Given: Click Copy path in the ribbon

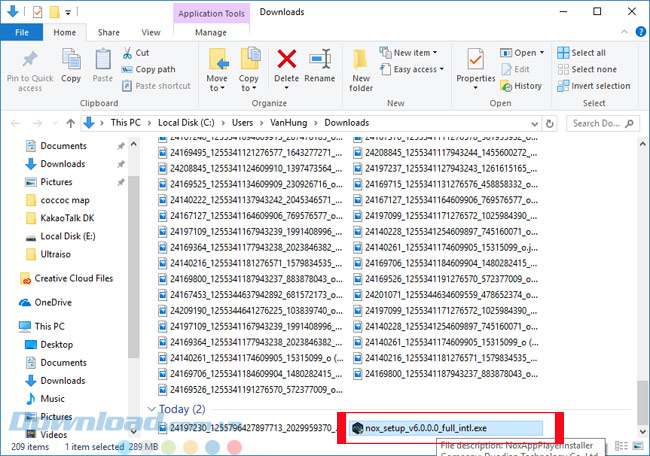Looking at the screenshot, I should (148, 69).
